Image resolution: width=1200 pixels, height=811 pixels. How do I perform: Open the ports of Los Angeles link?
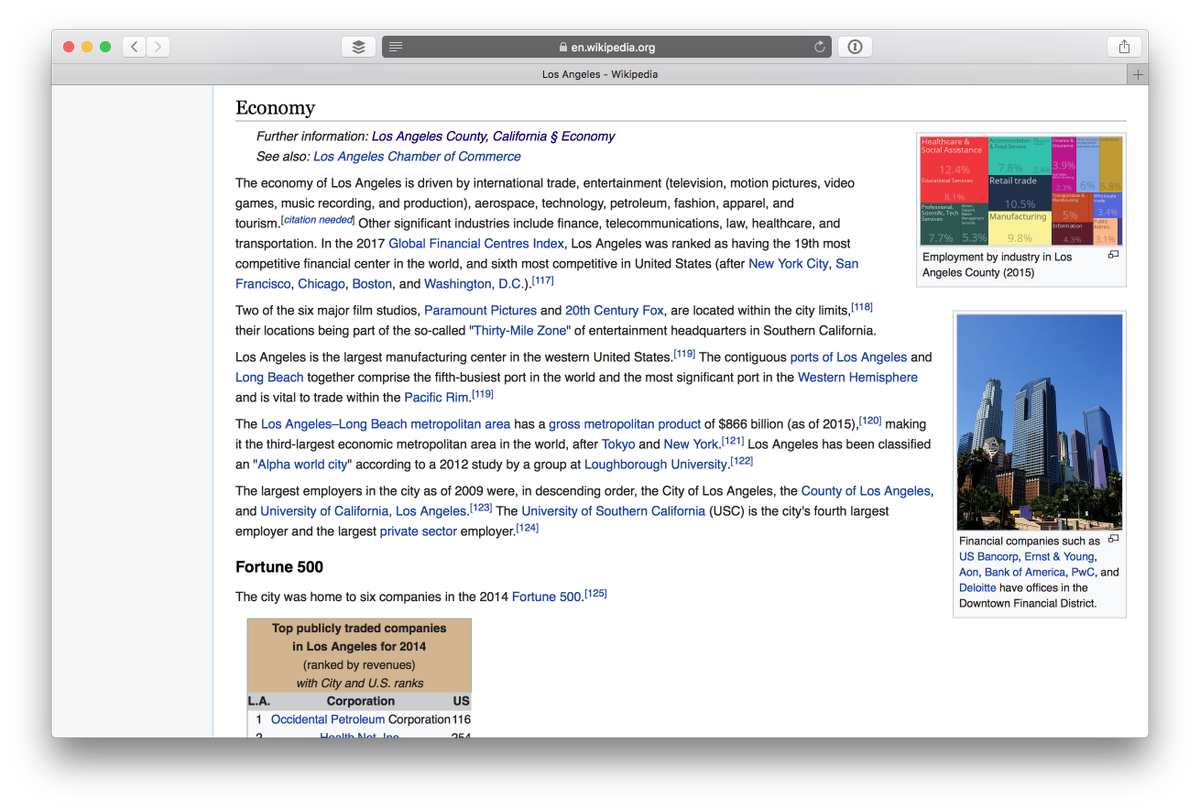click(x=848, y=357)
